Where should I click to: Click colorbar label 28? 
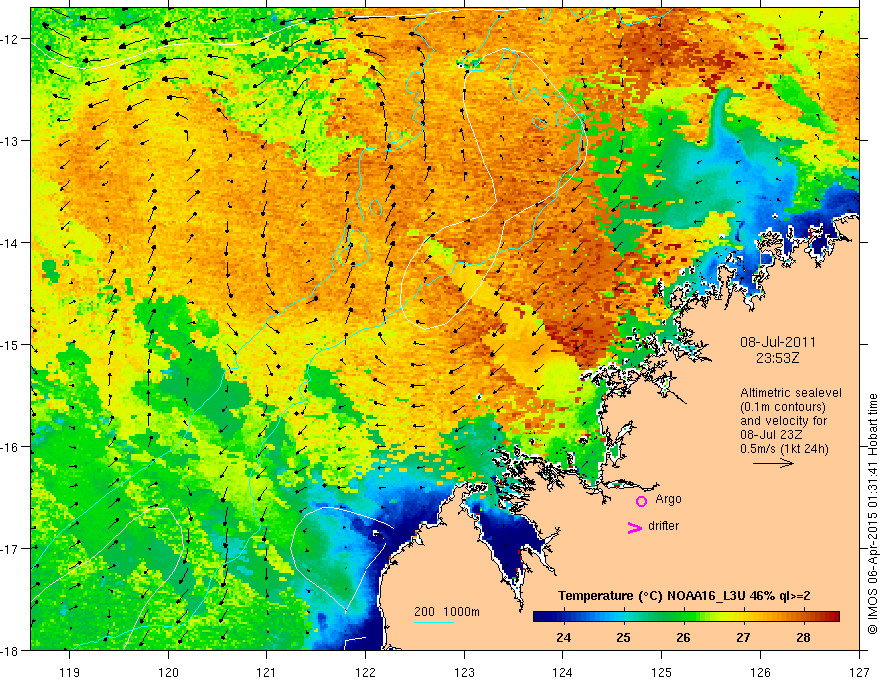[x=803, y=637]
